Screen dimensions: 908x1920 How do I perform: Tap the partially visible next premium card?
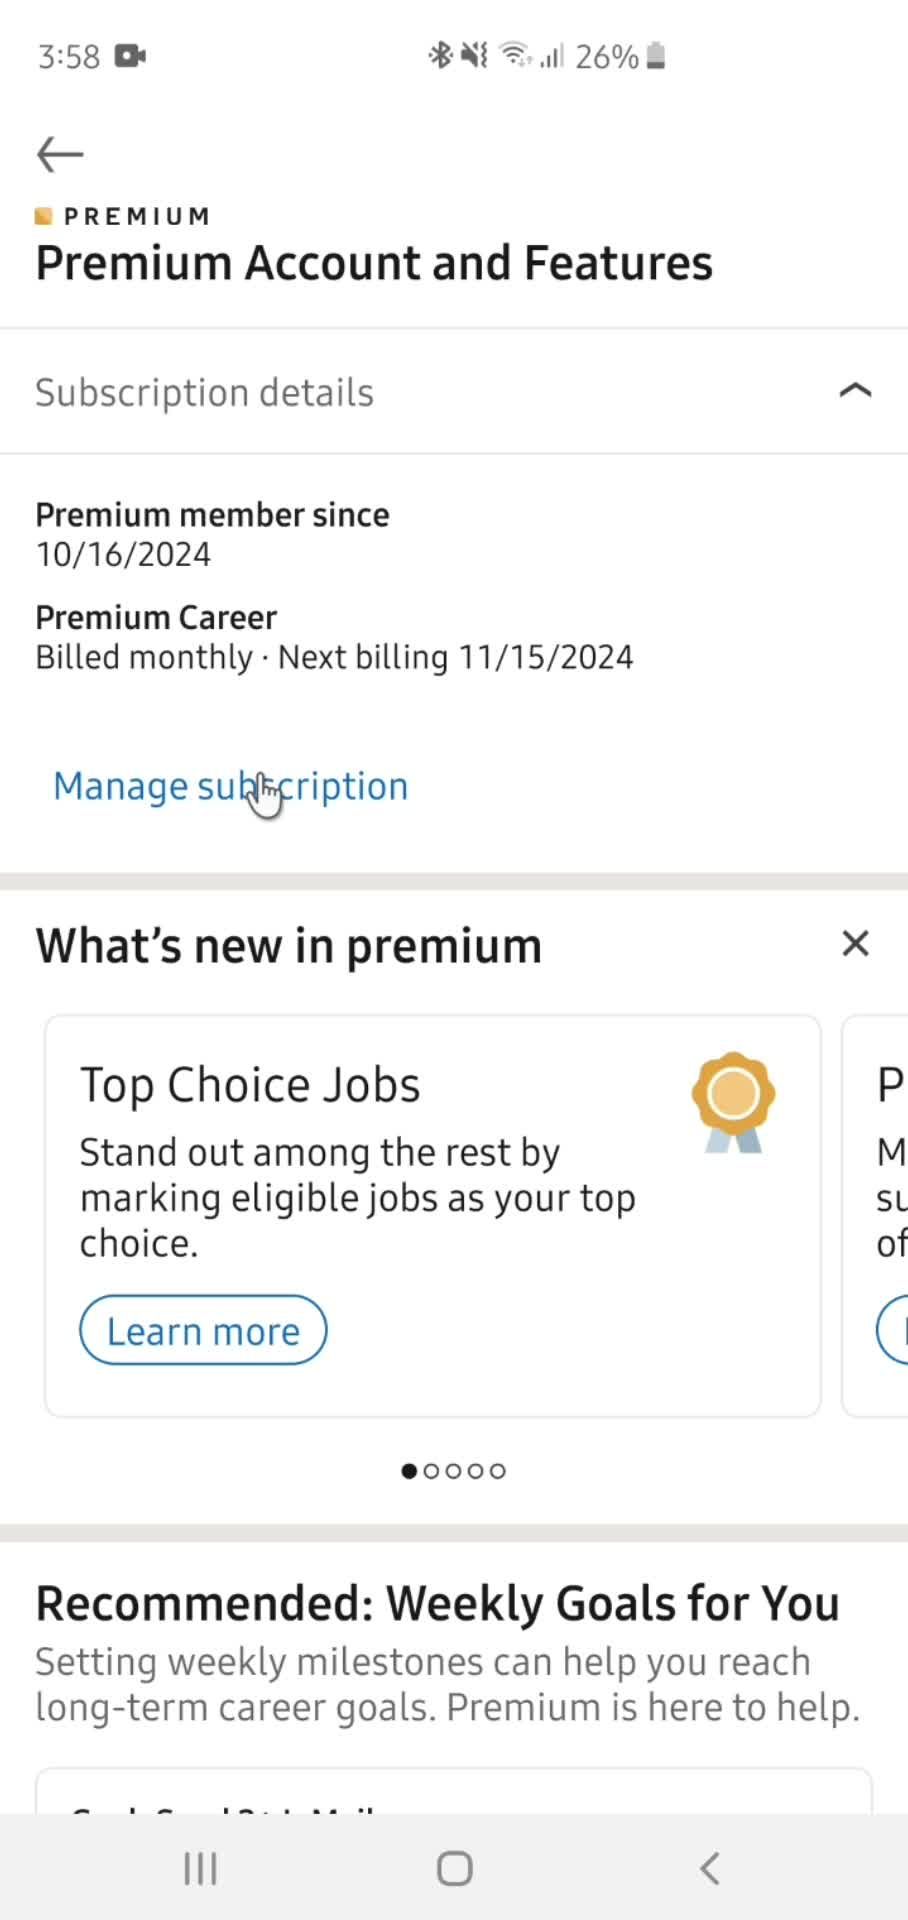876,1216
